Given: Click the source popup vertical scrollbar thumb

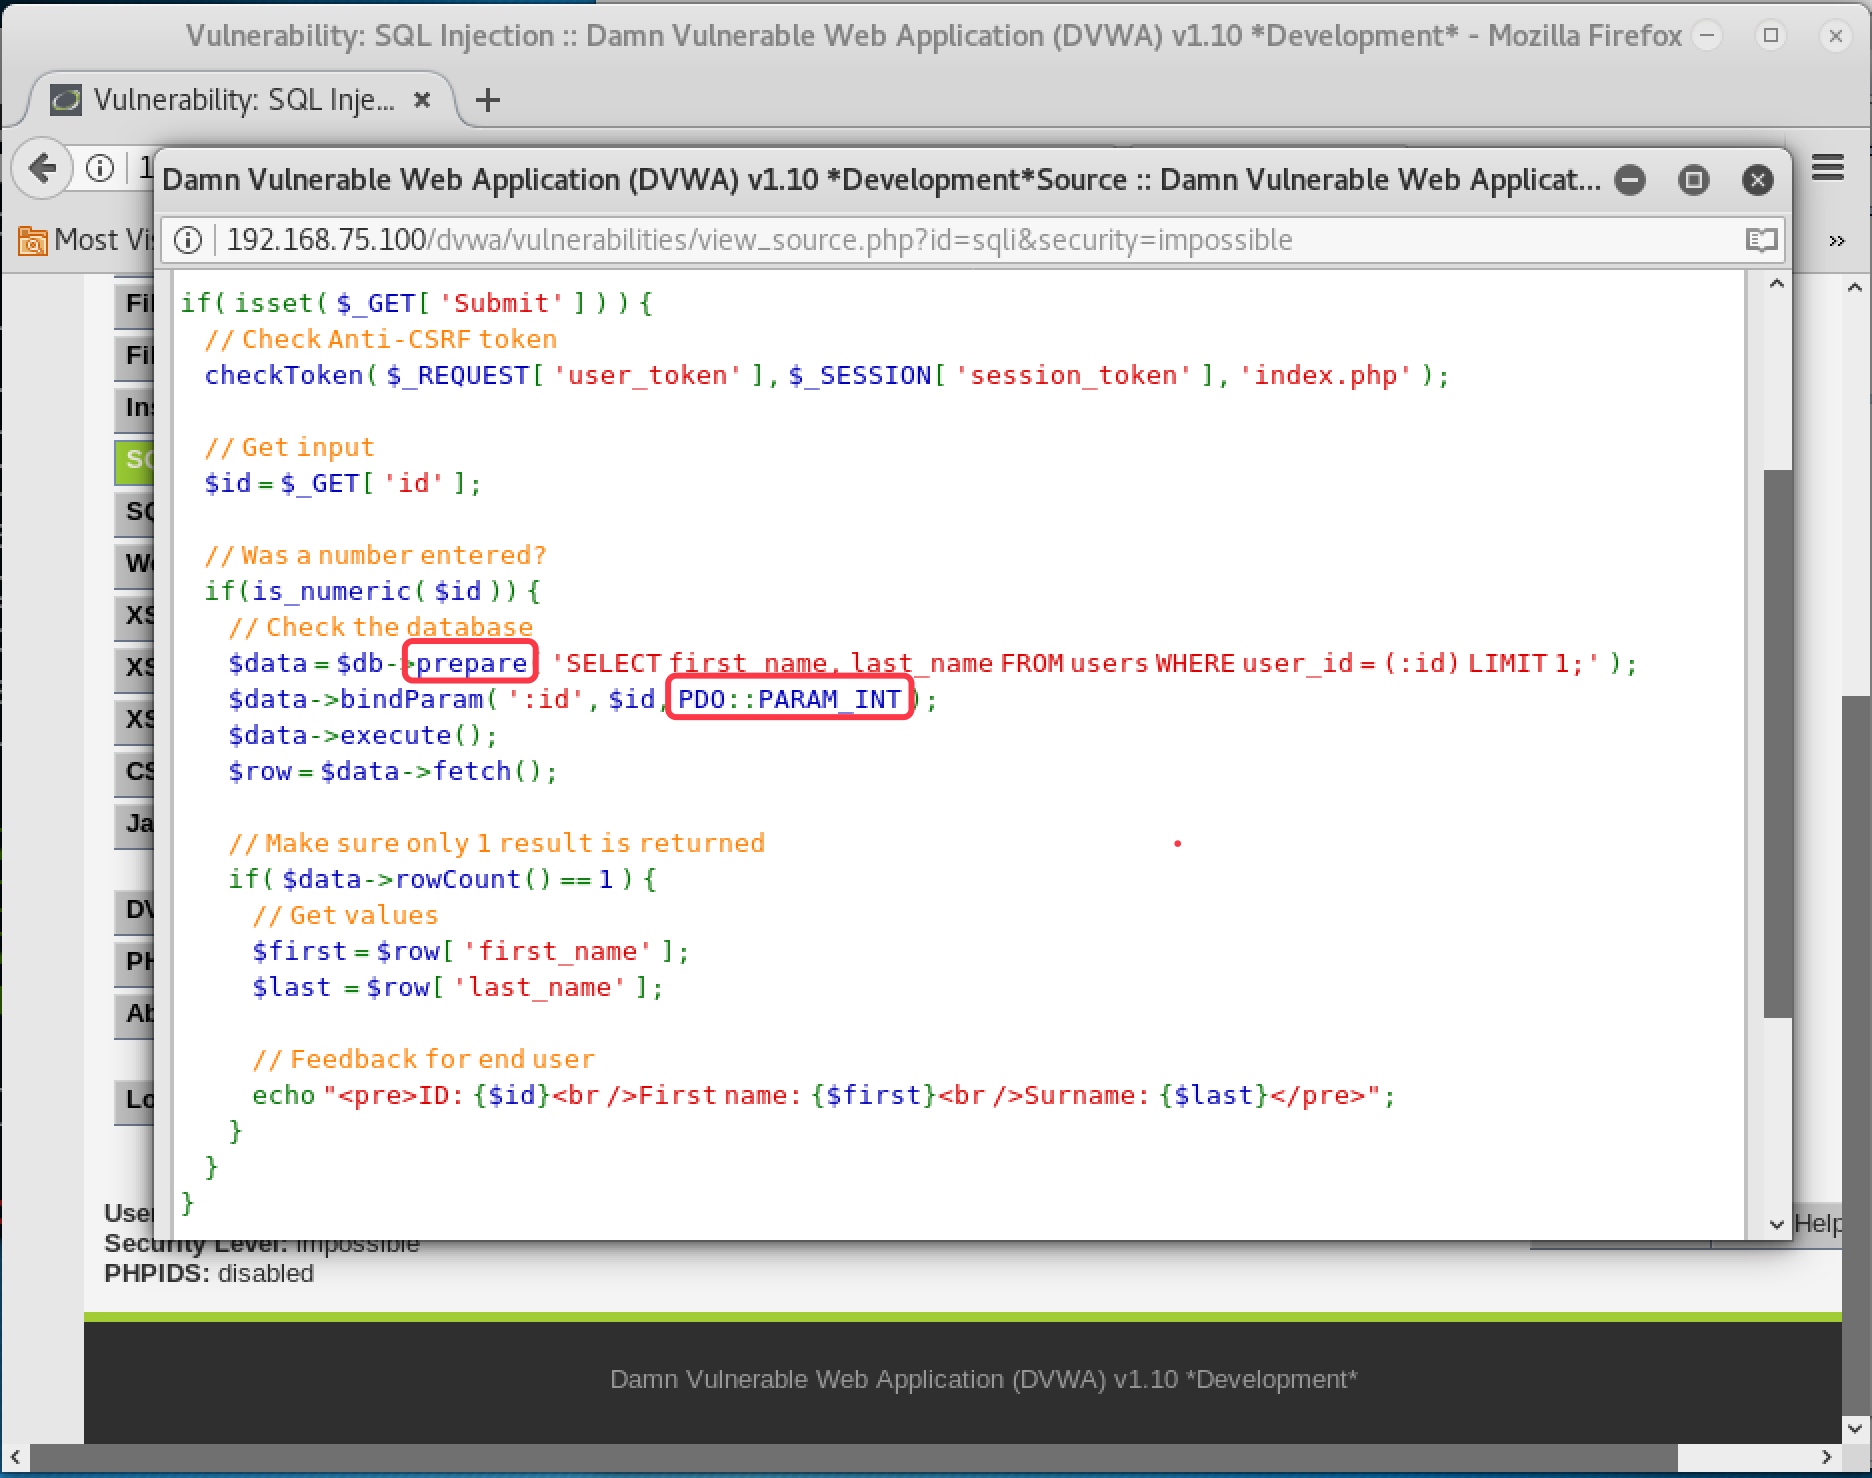Looking at the screenshot, I should [1777, 744].
